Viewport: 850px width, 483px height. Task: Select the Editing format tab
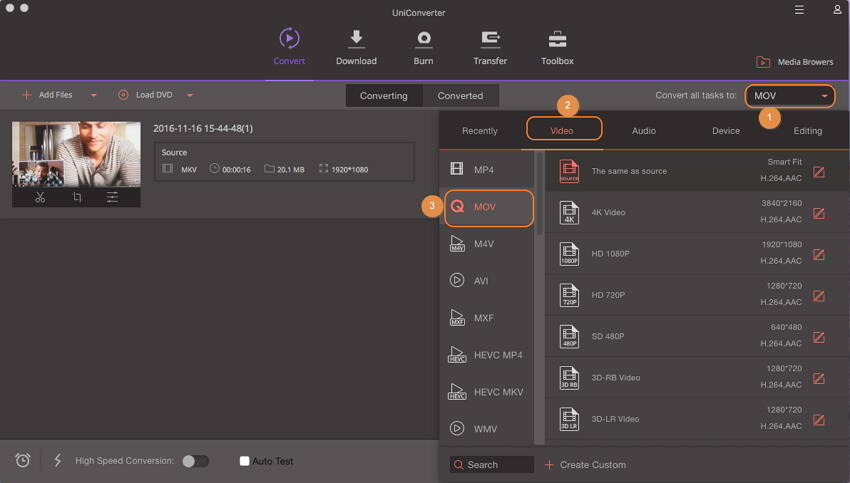808,131
